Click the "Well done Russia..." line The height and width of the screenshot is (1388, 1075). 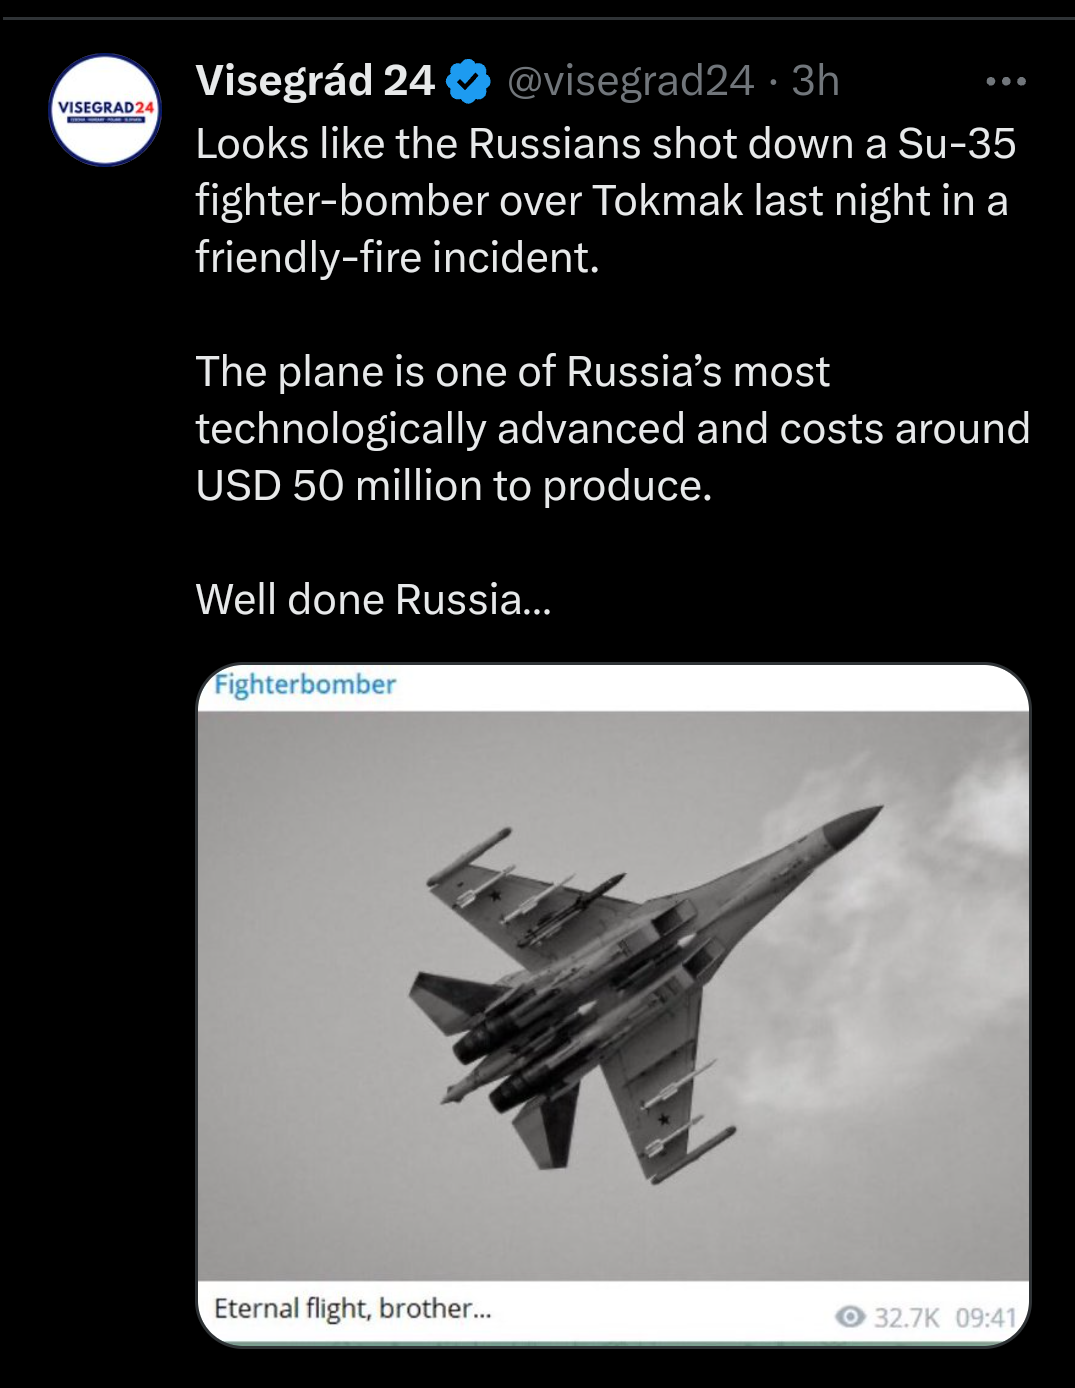point(373,600)
